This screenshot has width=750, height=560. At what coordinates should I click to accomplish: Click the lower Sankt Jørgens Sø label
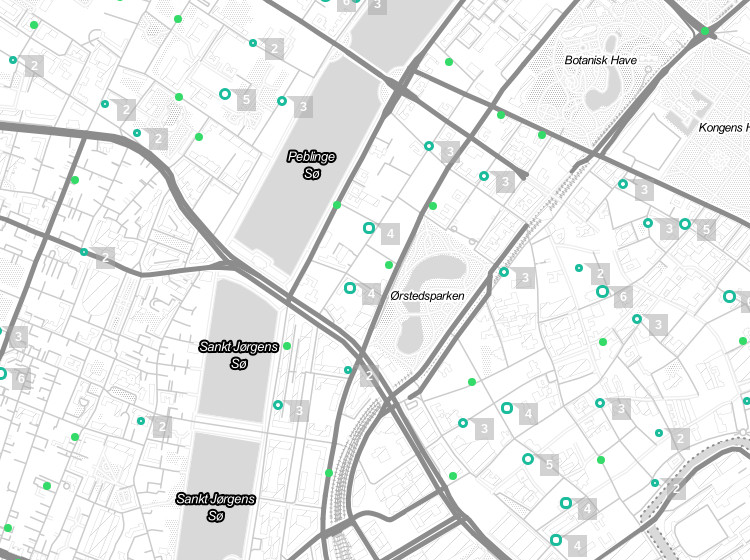tap(215, 507)
